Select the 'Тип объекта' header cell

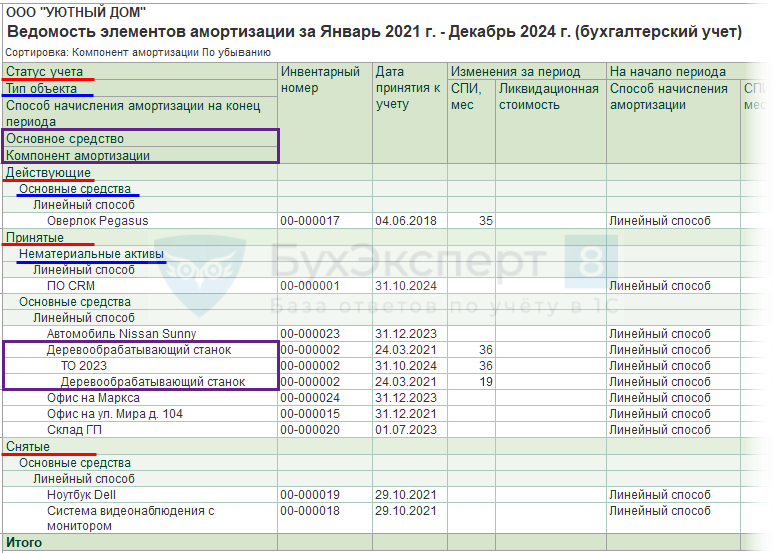(140, 88)
